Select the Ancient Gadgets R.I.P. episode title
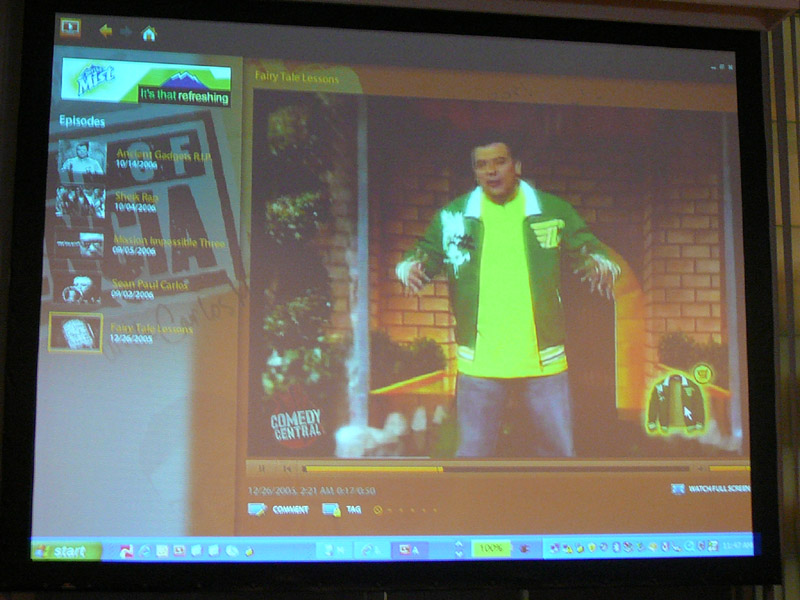 (x=163, y=155)
